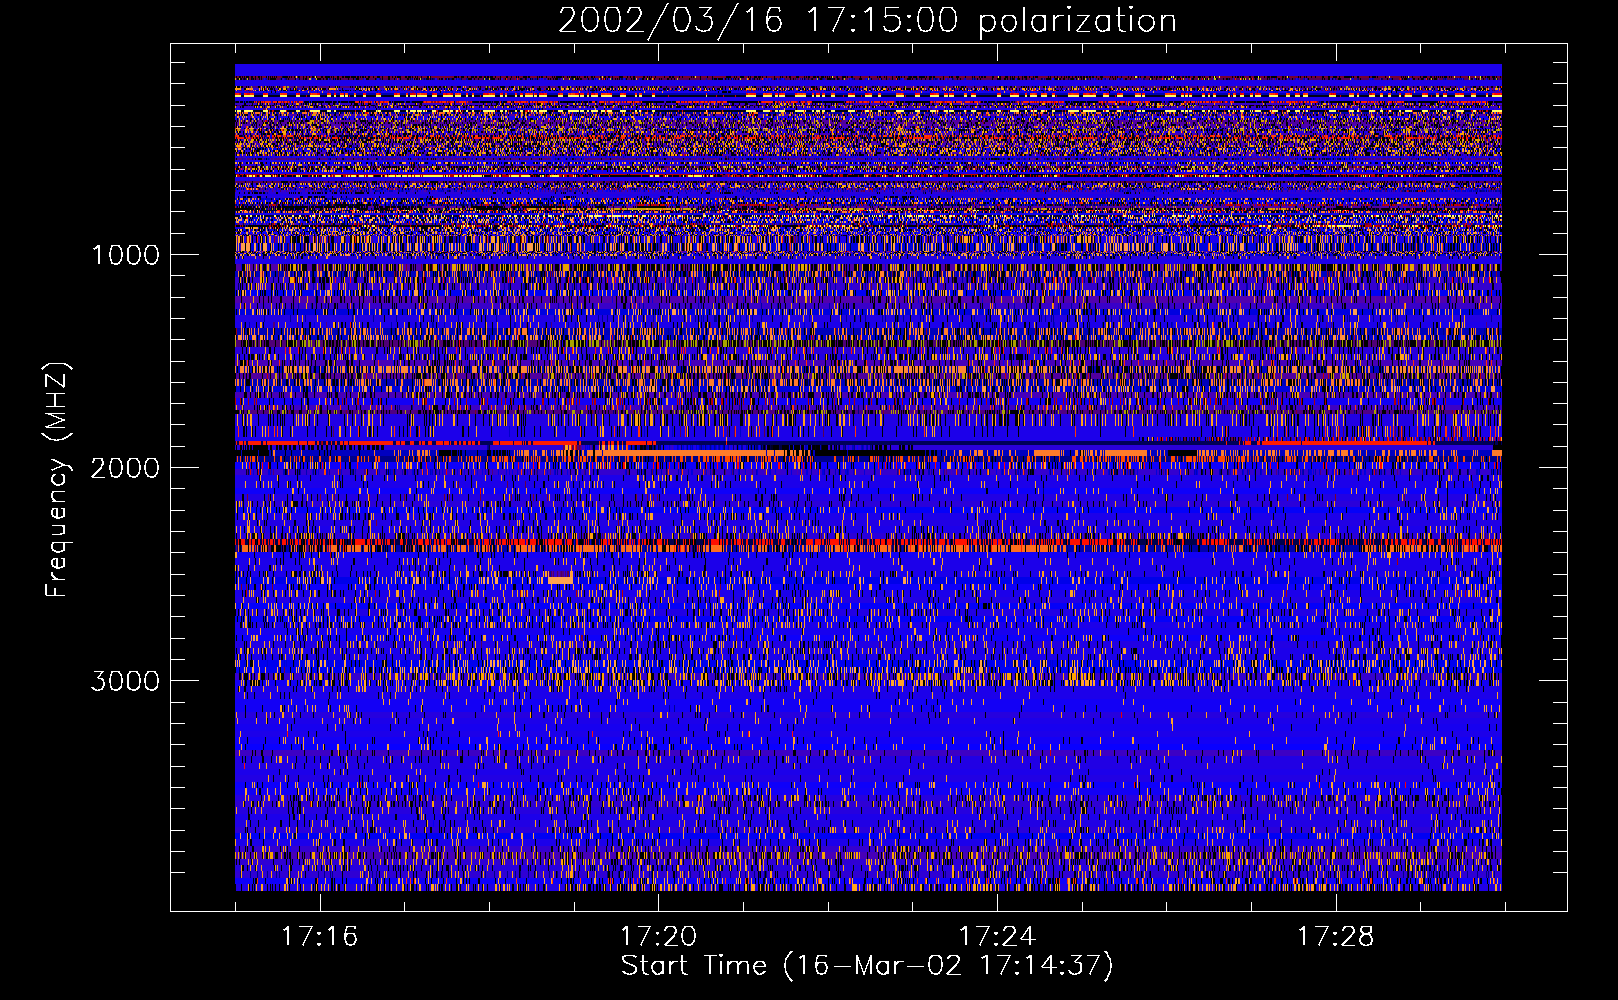Click the 17:16 time axis label
The width and height of the screenshot is (1618, 1000).
319,937
